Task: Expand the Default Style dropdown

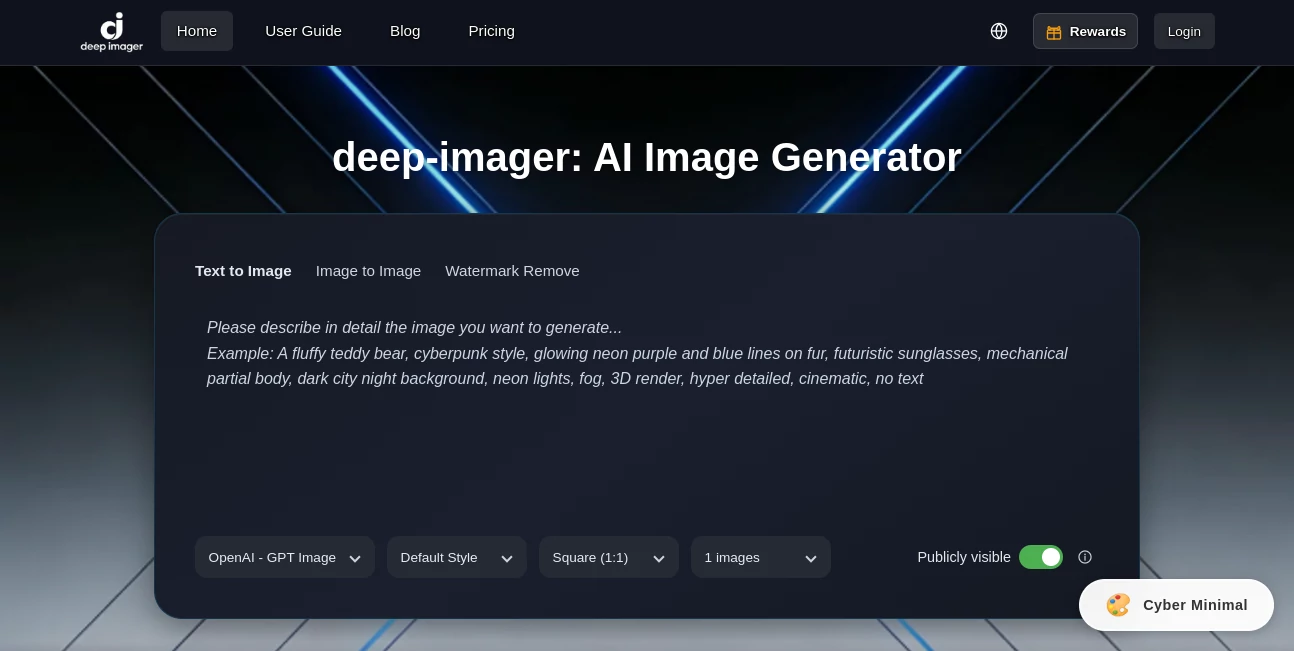Action: click(x=457, y=557)
